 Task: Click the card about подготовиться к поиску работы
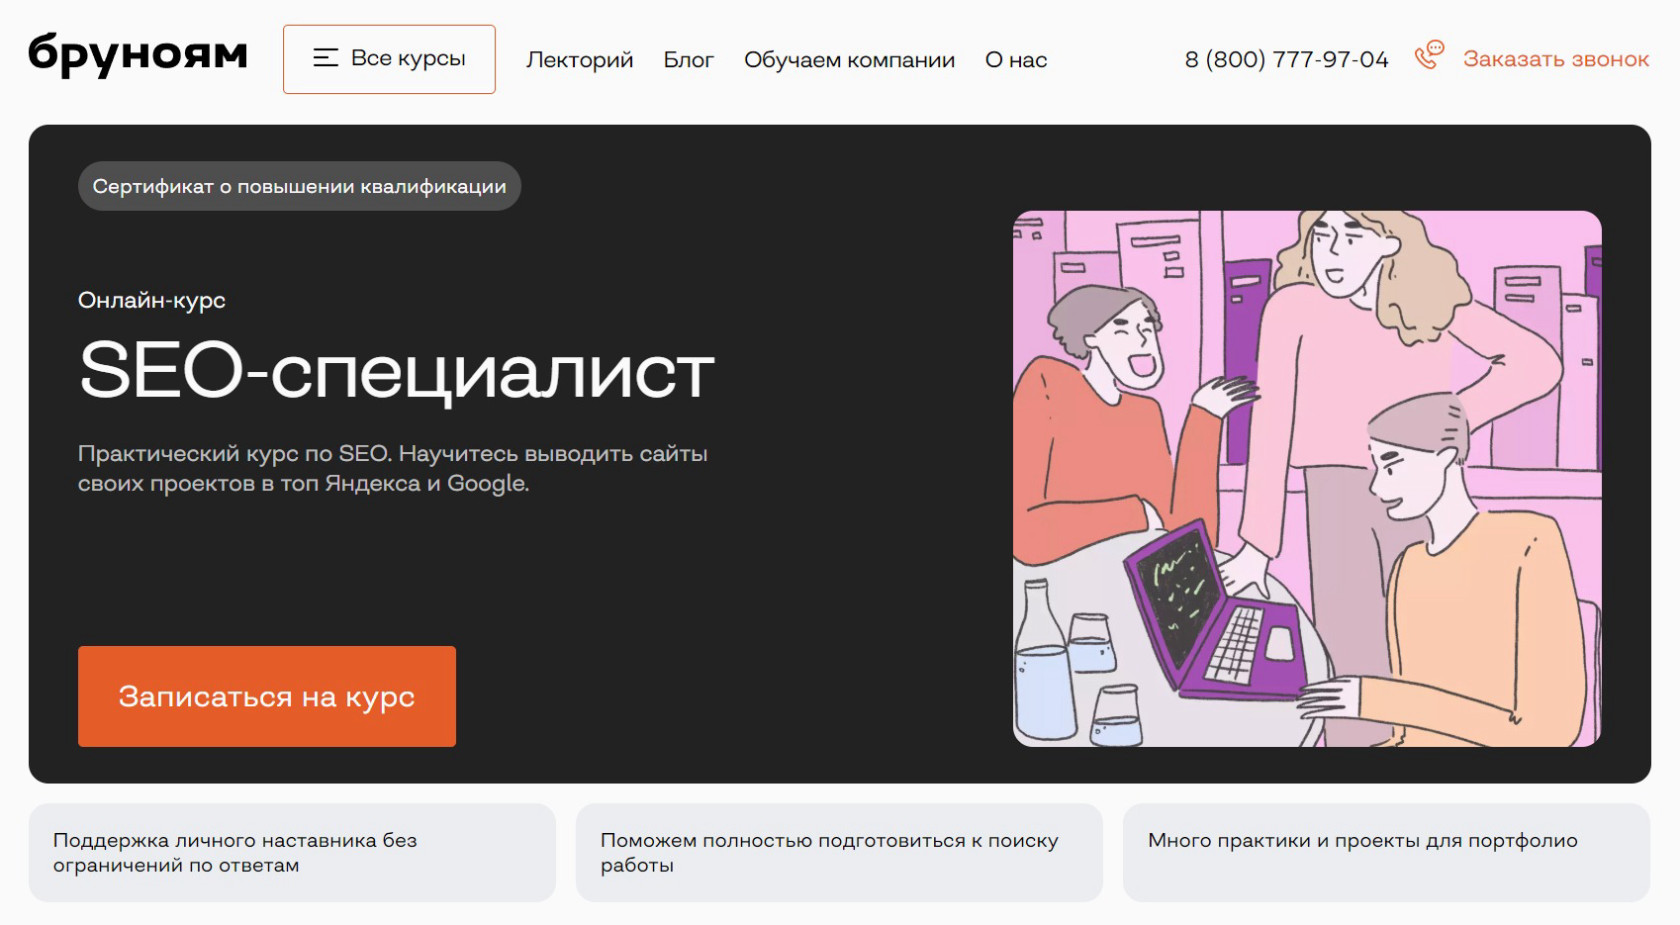pyautogui.click(x=839, y=853)
